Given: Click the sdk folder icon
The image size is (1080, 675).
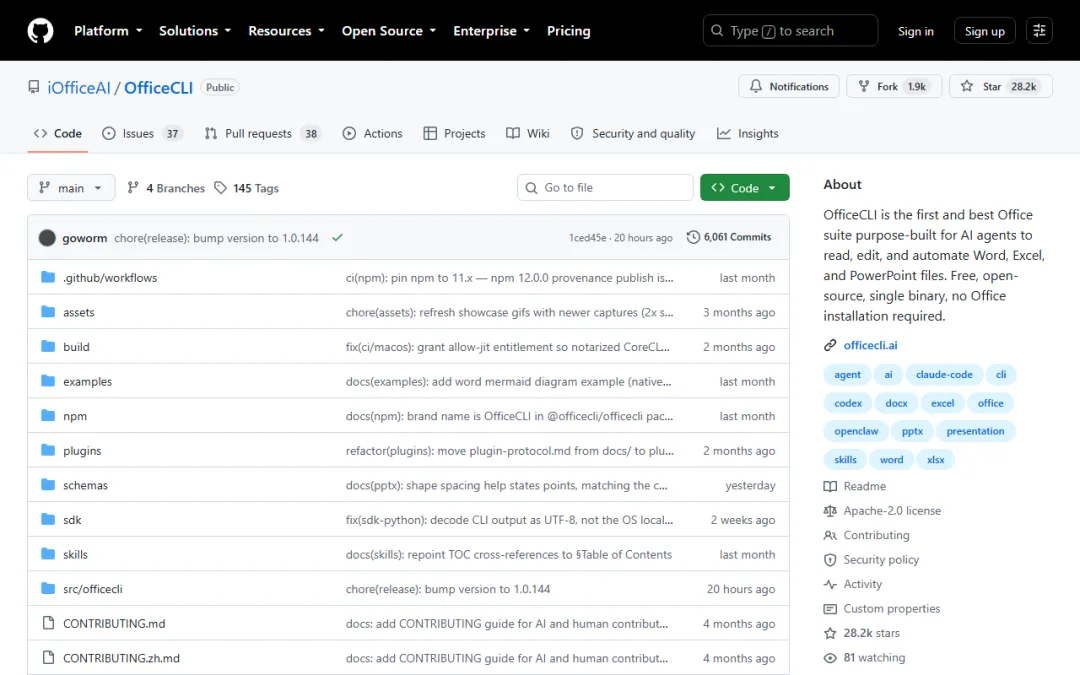Looking at the screenshot, I should 48,519.
